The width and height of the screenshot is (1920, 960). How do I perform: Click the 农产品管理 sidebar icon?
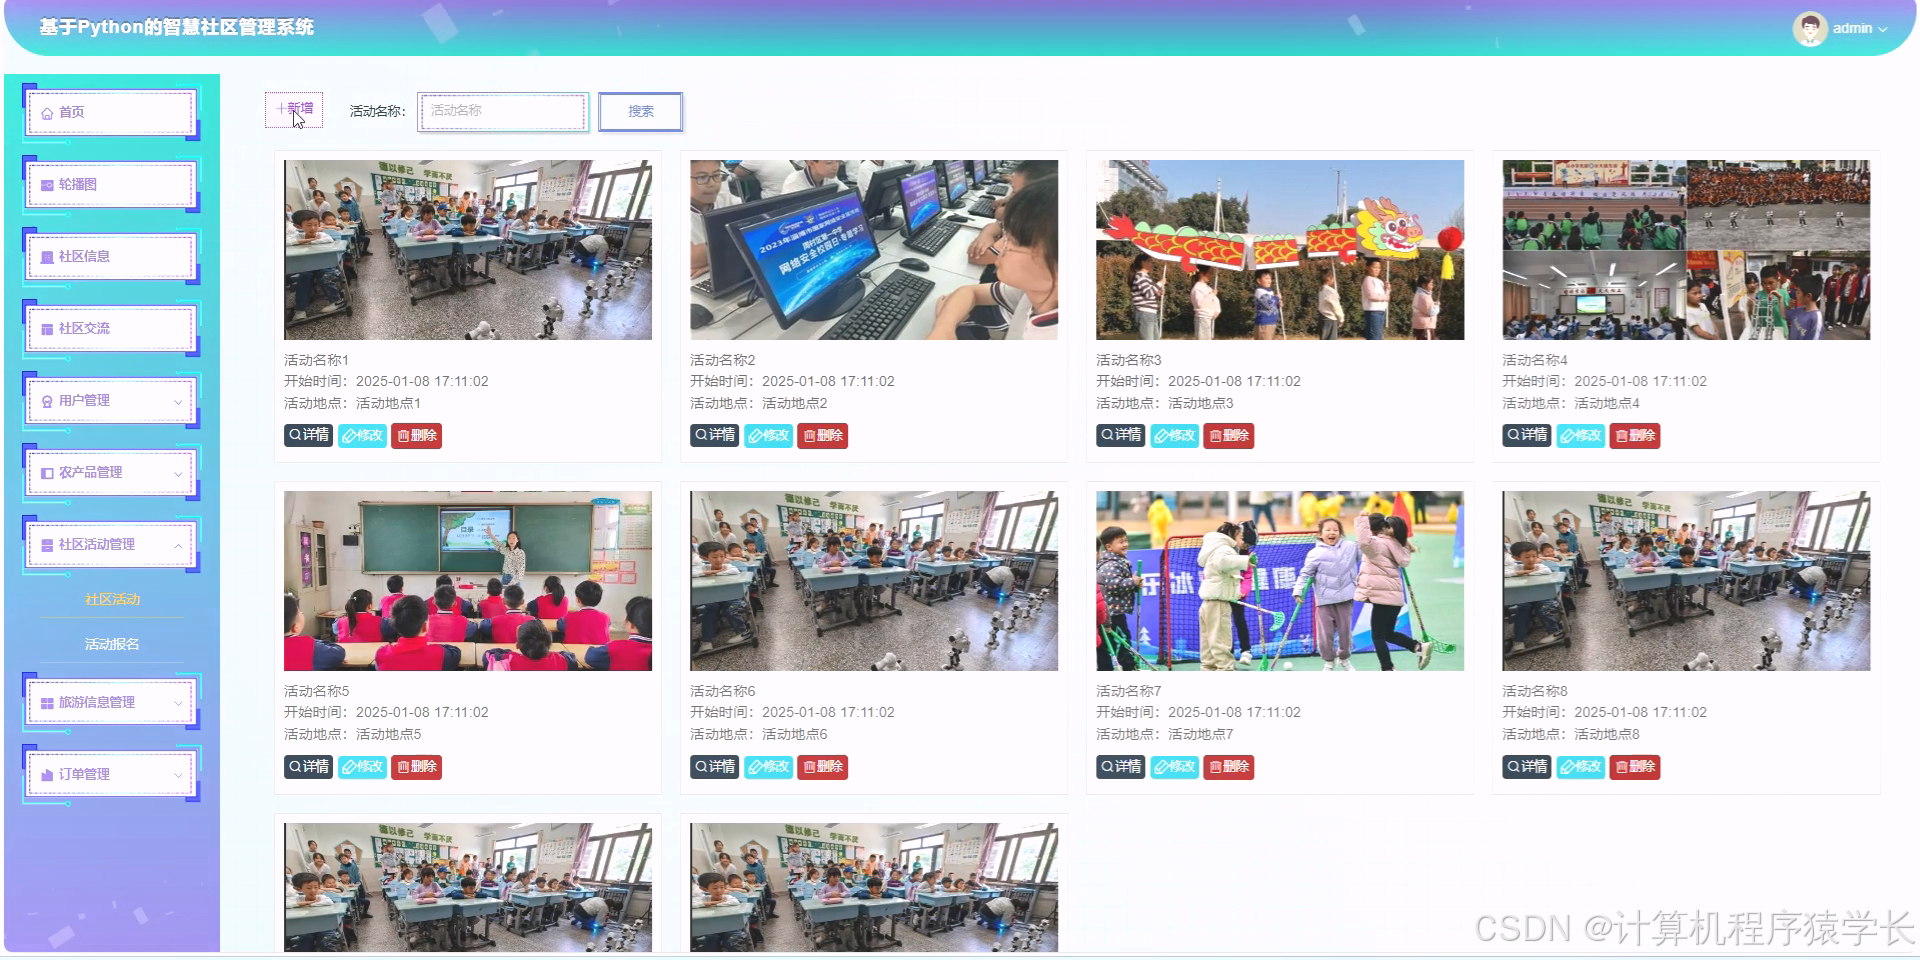coord(47,473)
